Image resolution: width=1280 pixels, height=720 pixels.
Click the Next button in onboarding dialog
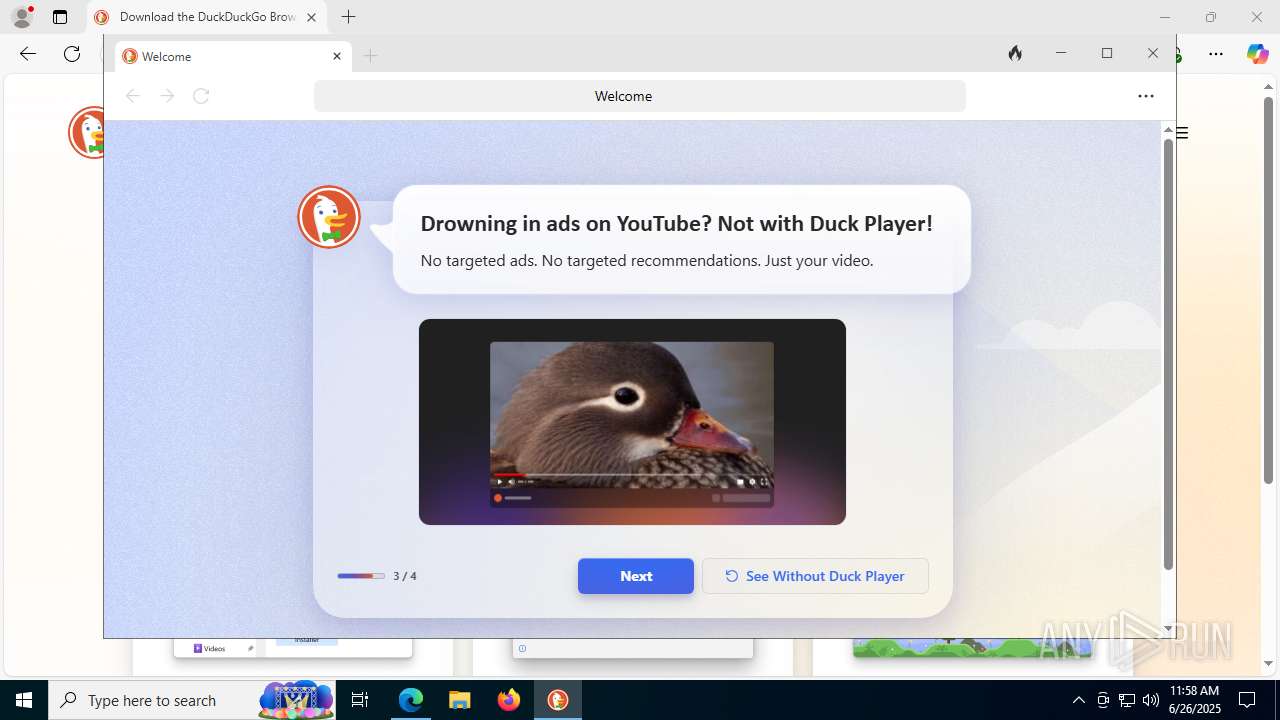click(x=636, y=576)
